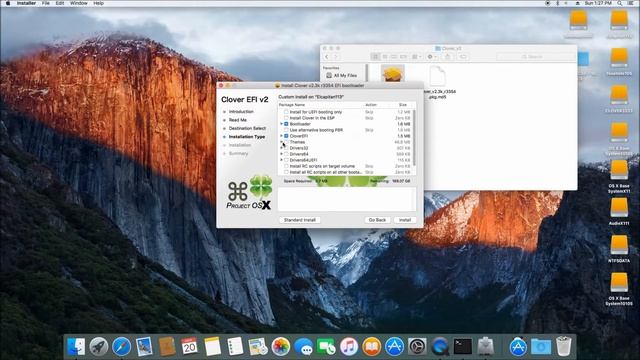Image resolution: width=640 pixels, height=360 pixels.
Task: Open Terminal from the dock
Action: 463,347
